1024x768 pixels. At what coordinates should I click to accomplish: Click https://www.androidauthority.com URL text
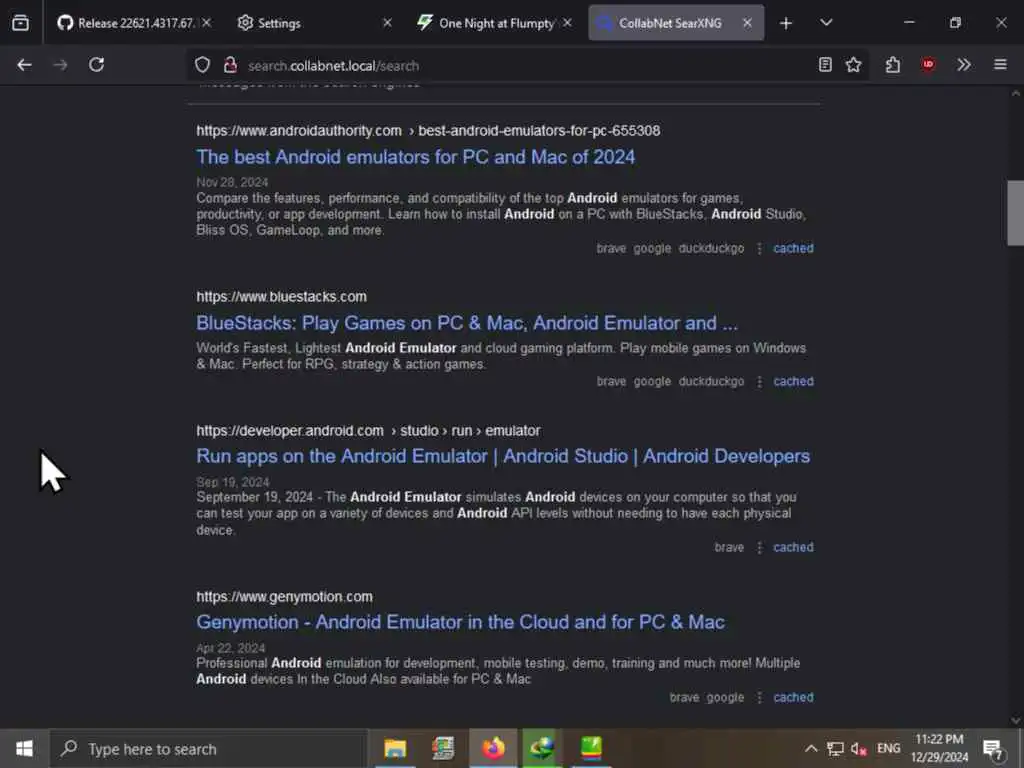tap(299, 131)
